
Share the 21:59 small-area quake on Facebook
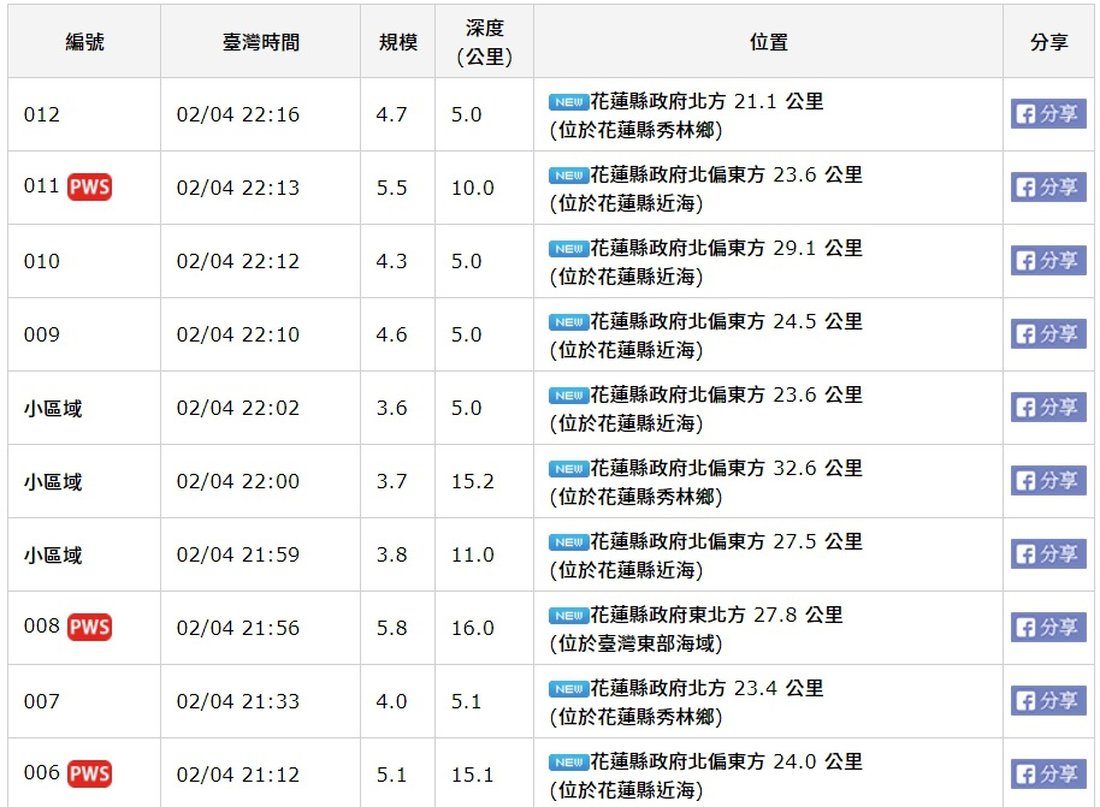click(x=1048, y=554)
